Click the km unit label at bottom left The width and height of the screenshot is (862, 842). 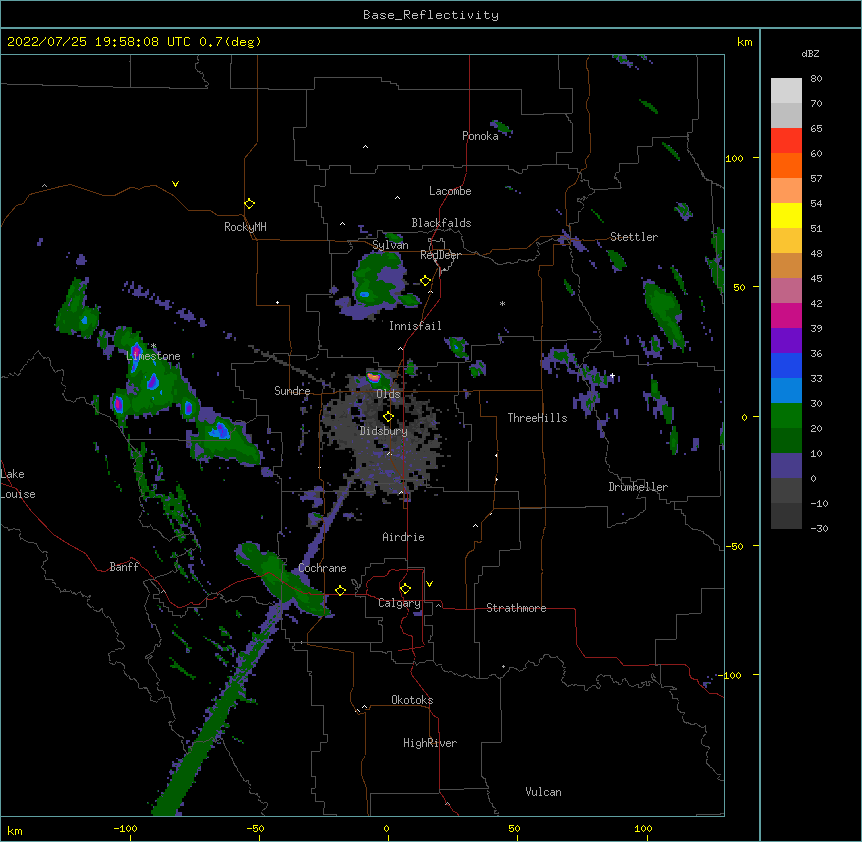tap(14, 831)
